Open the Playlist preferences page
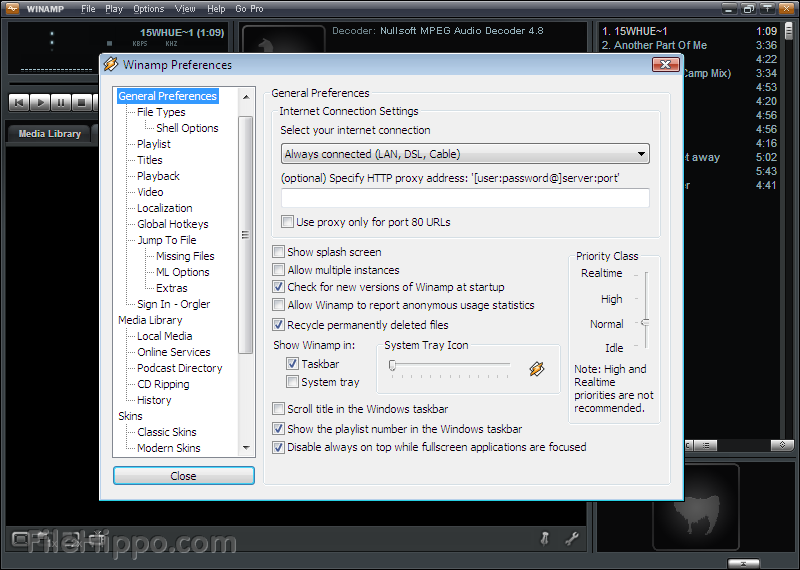Screen dimensions: 800x570 click(154, 144)
